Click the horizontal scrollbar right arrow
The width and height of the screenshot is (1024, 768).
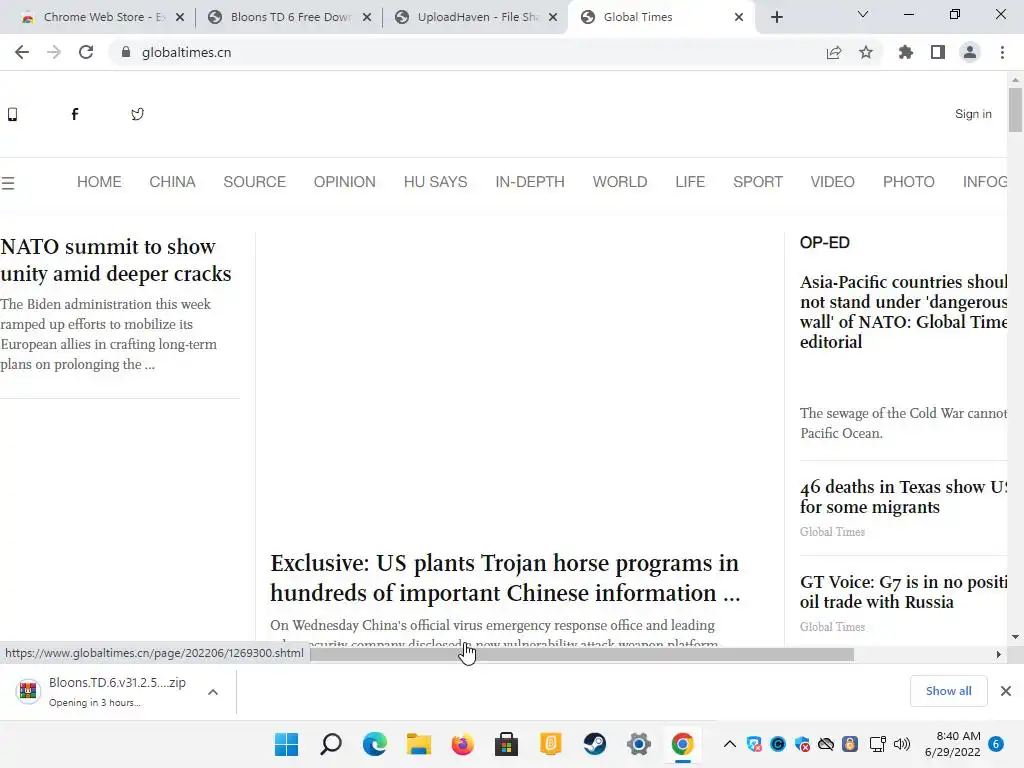[999, 654]
